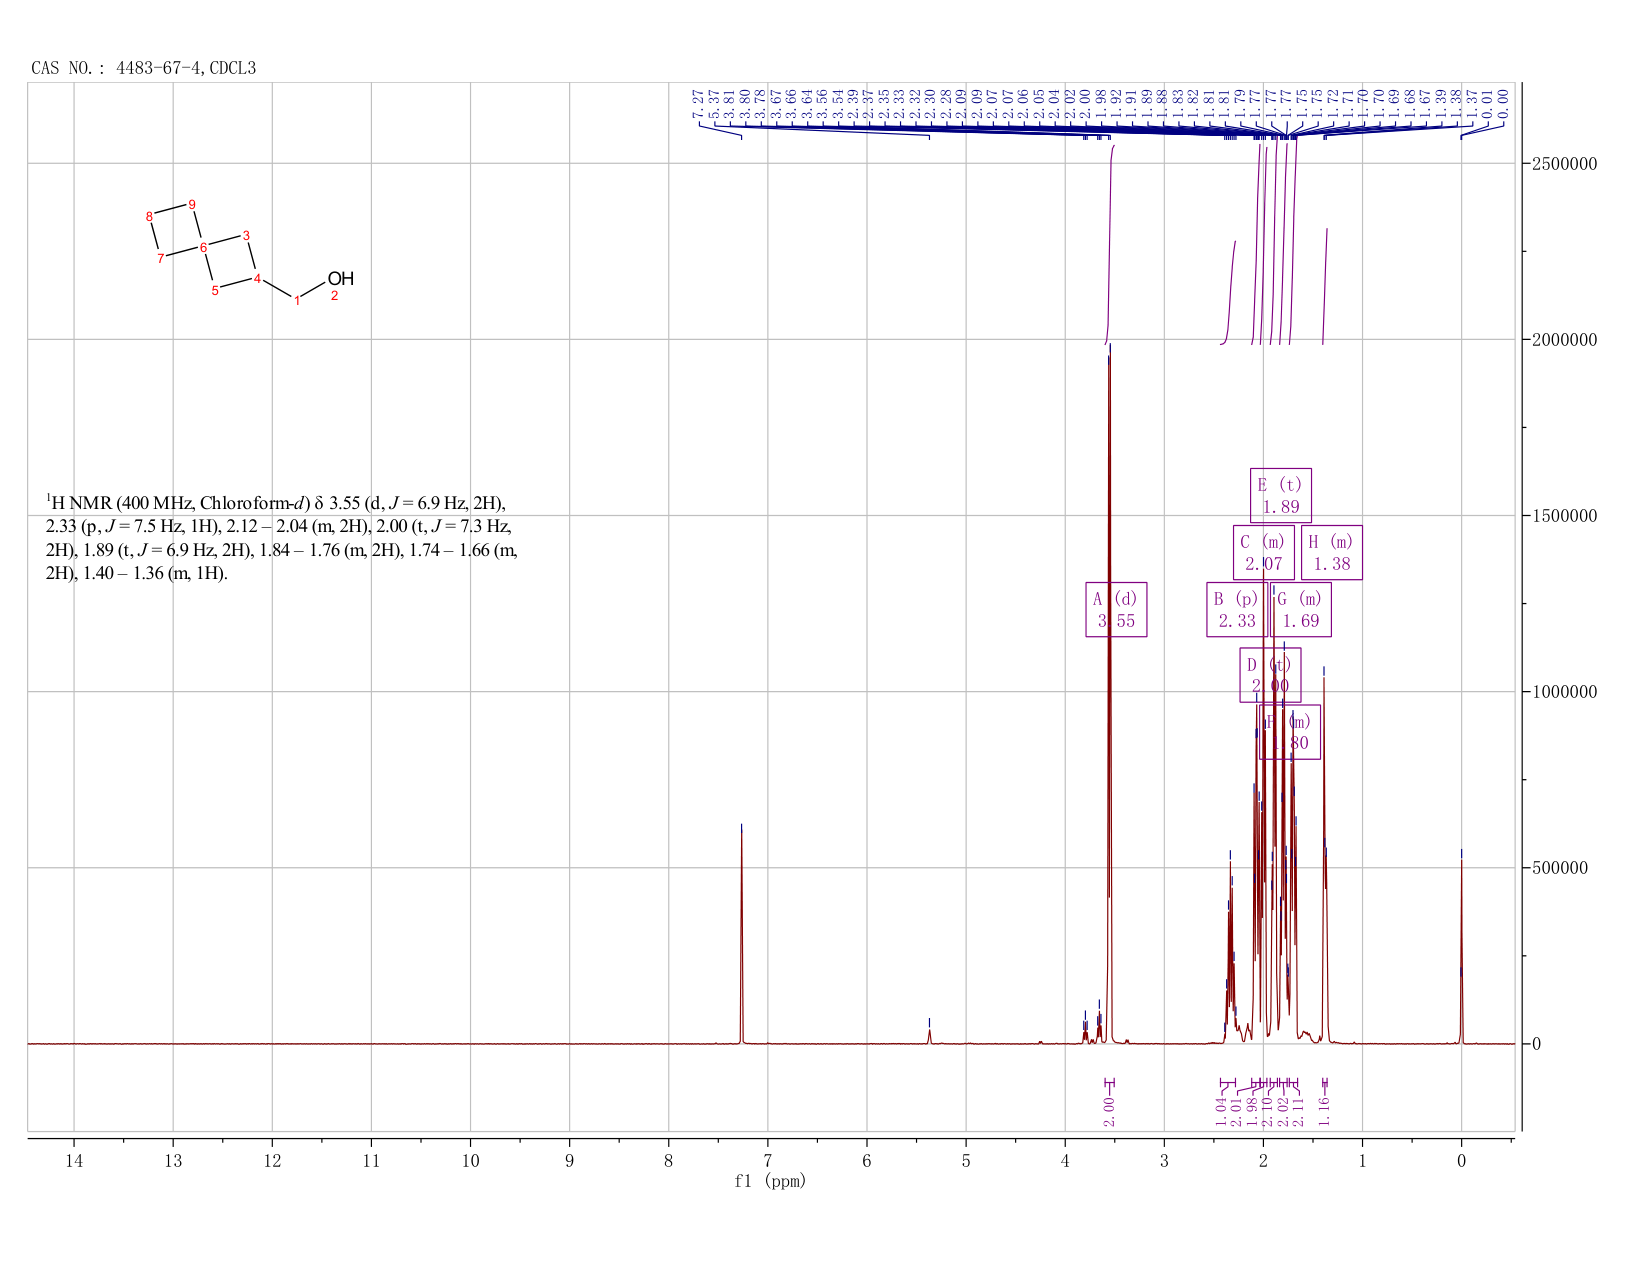Image resolution: width=1650 pixels, height=1275 pixels.
Task: Click integral value 2.00 under 3.55 peak
Action: (1109, 1111)
